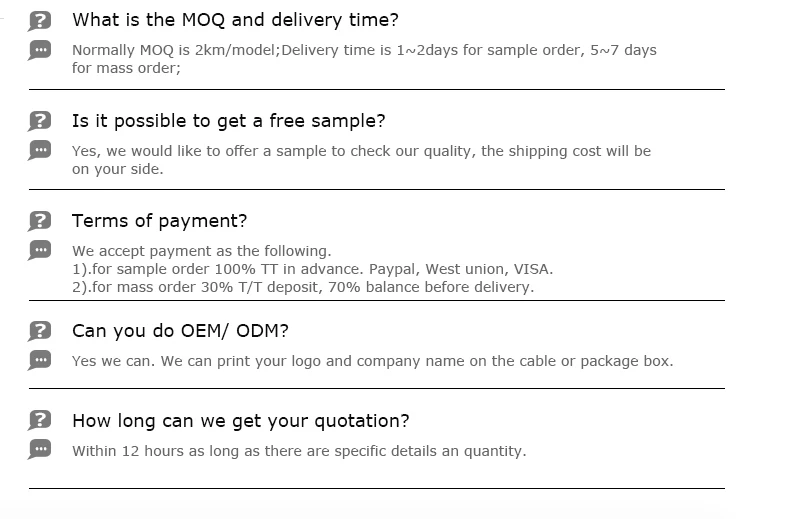This screenshot has width=807, height=519.
Task: Click speech bubble icon beside OEM answer
Action: tap(40, 360)
